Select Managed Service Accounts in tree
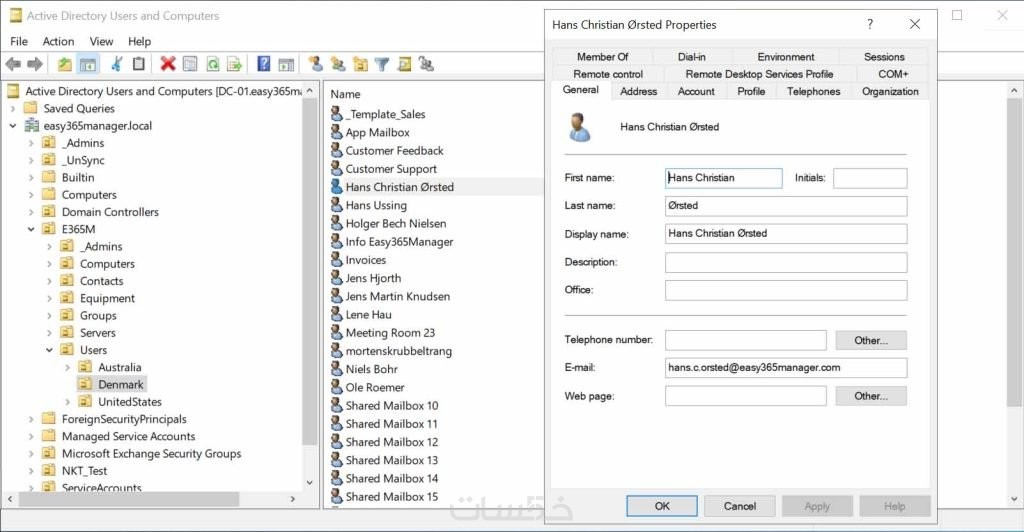 click(128, 436)
